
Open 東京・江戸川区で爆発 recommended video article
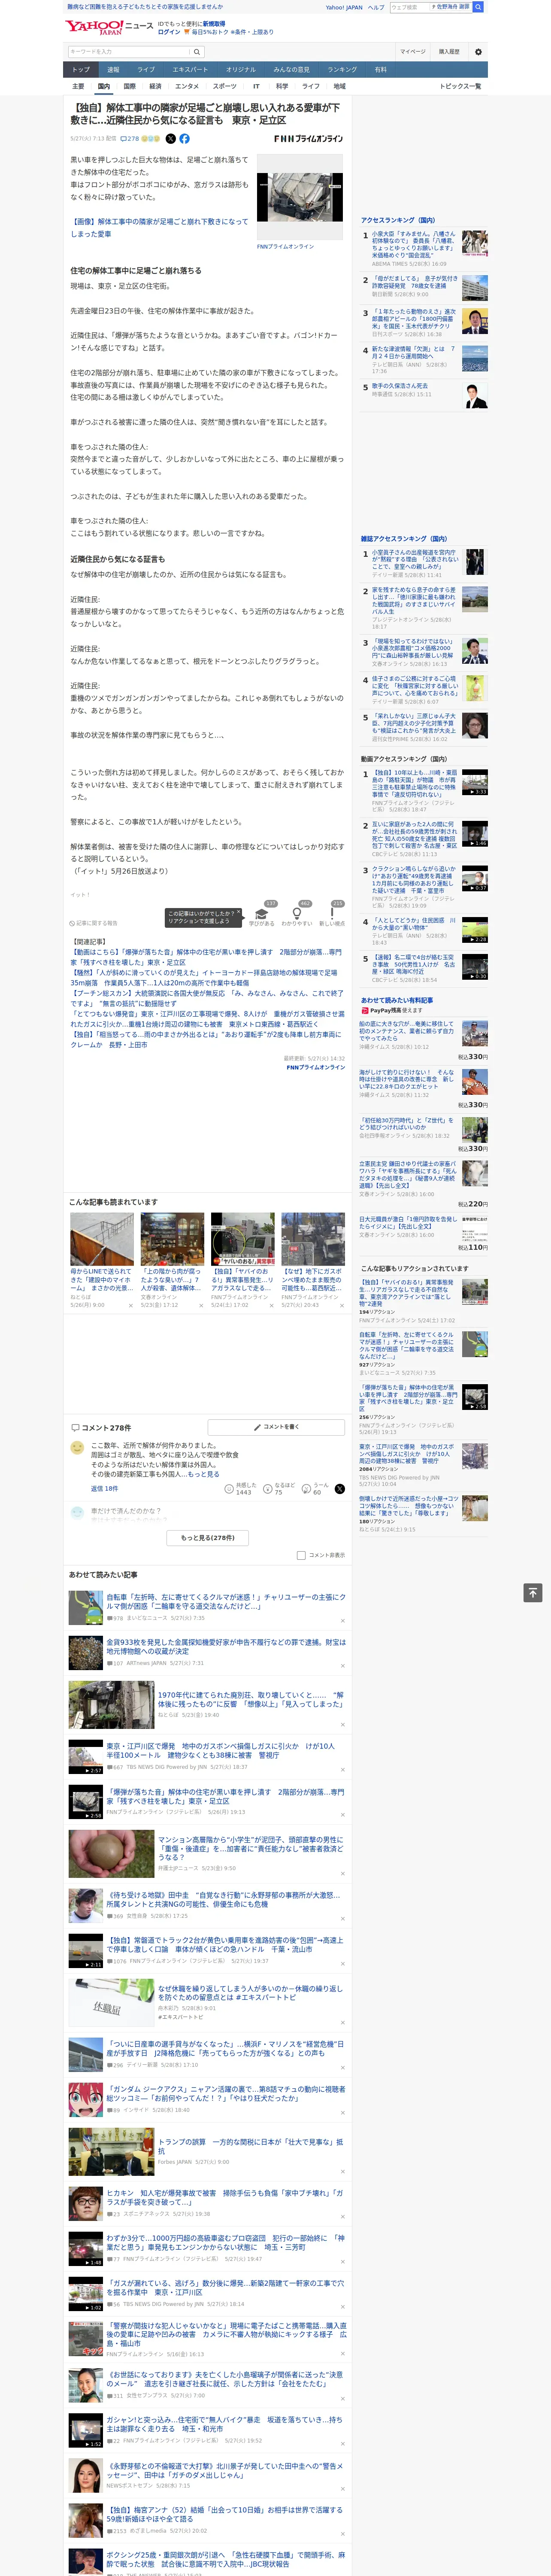(221, 1750)
